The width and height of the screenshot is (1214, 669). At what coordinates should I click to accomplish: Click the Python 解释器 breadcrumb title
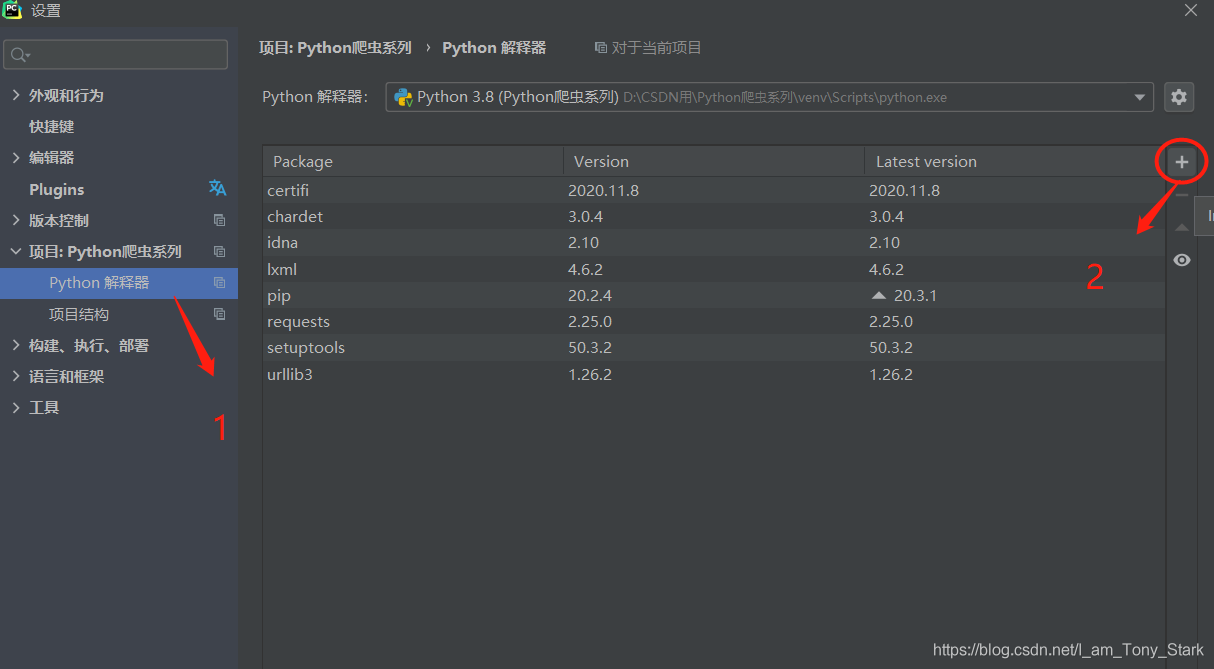click(x=494, y=47)
